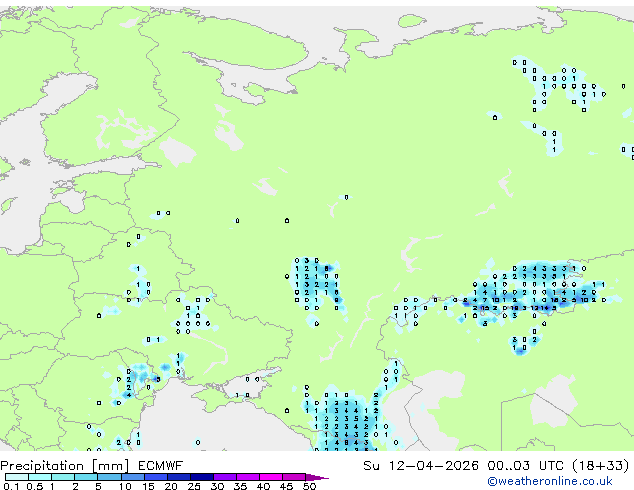Select the 'Su 12-04-2026' date text

click(421, 466)
